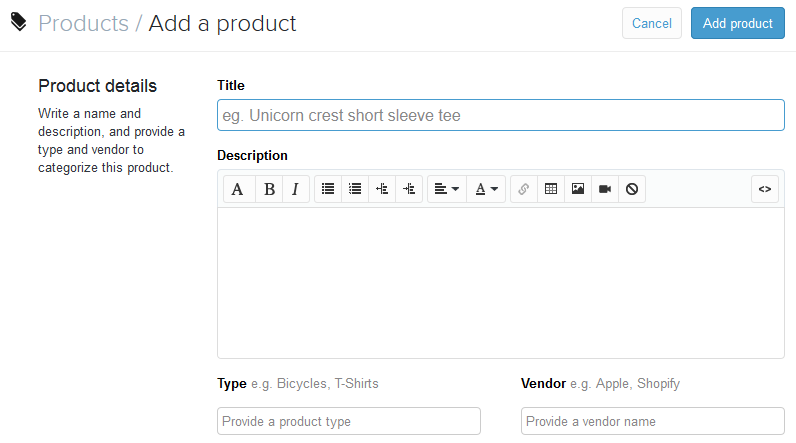Click the vendor name input field
Screen dimensions: 796x443
tap(652, 421)
